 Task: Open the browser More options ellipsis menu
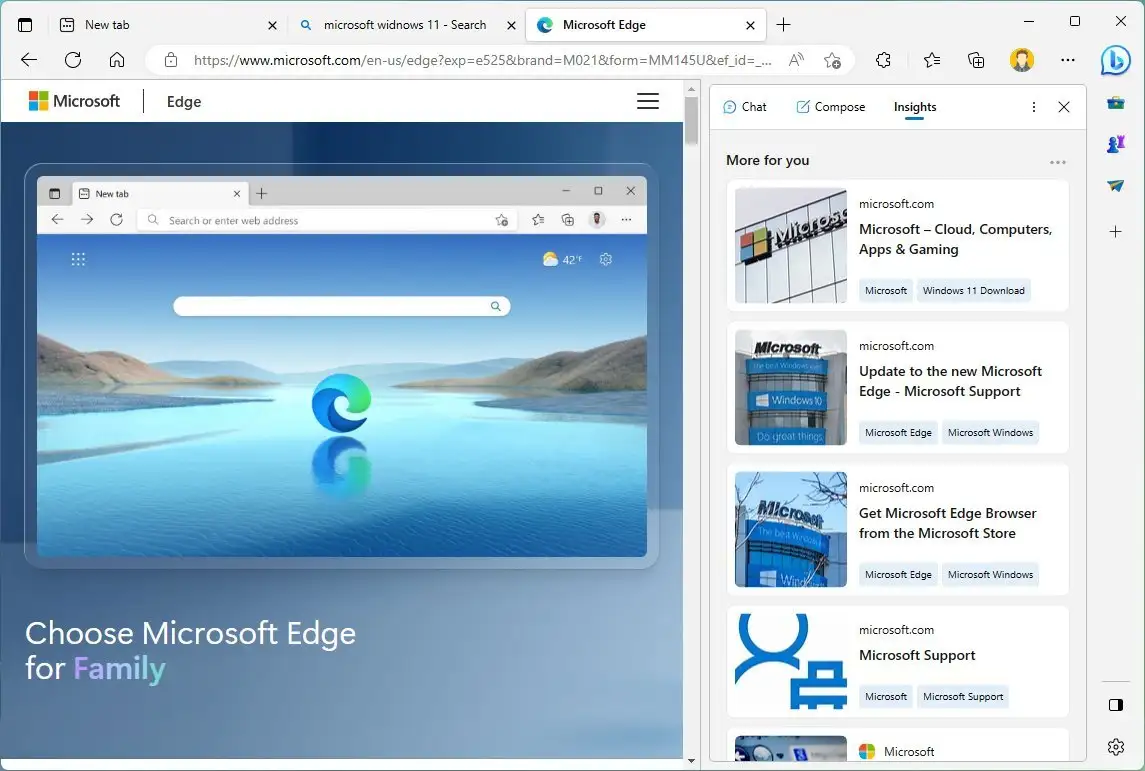(x=1067, y=60)
